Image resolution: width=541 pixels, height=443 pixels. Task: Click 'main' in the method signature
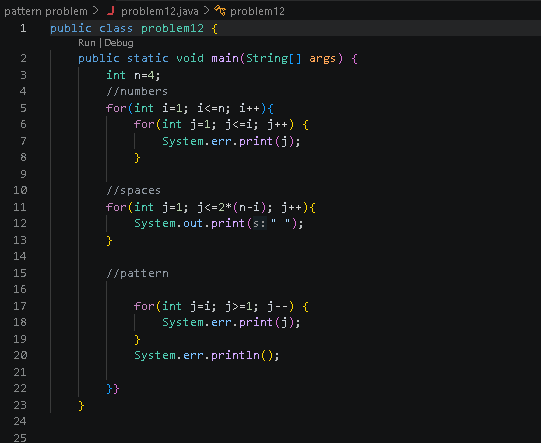(225, 58)
